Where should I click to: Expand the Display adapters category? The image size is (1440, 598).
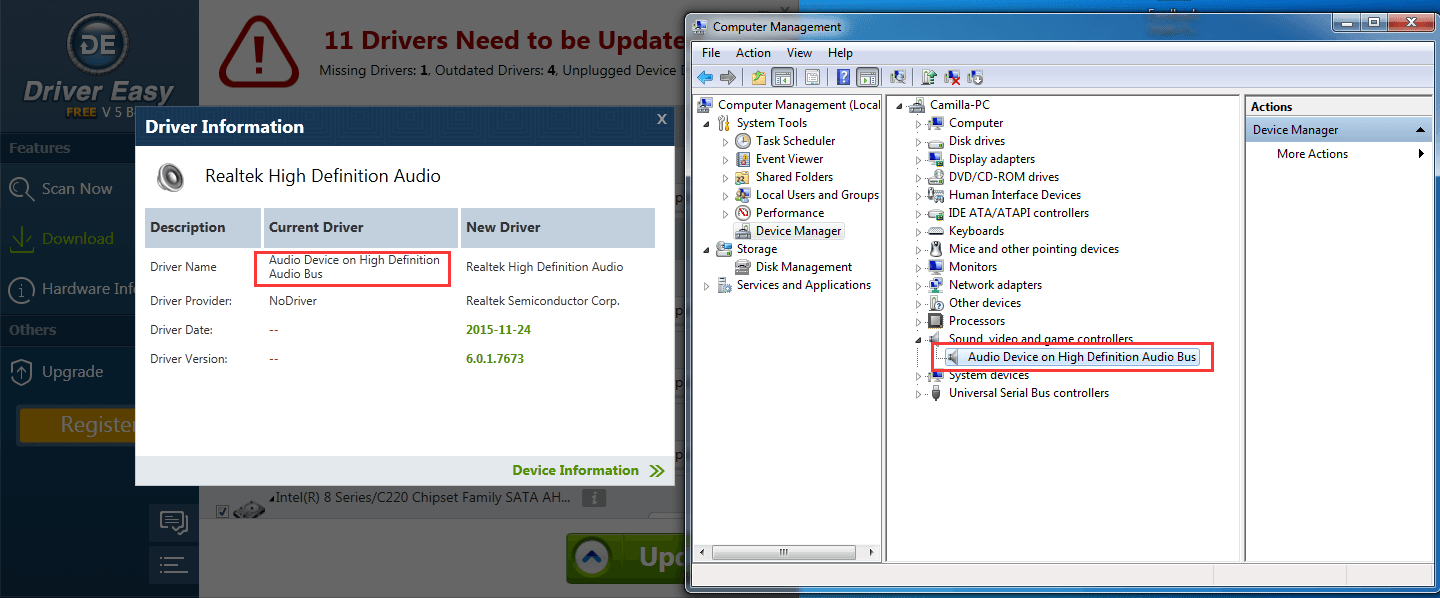(919, 159)
